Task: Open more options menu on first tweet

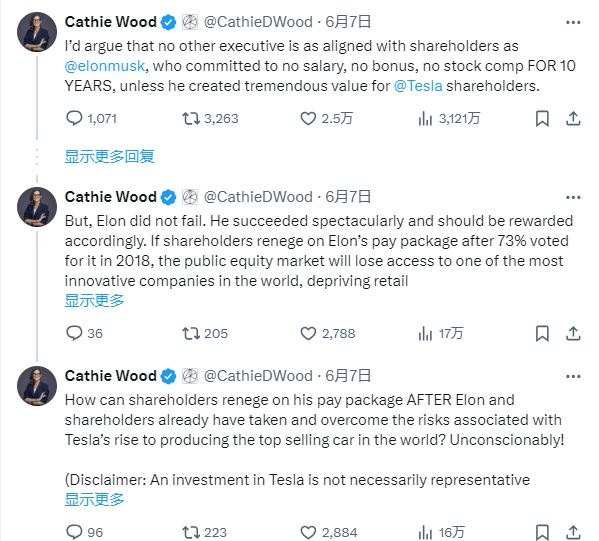Action: pos(573,23)
